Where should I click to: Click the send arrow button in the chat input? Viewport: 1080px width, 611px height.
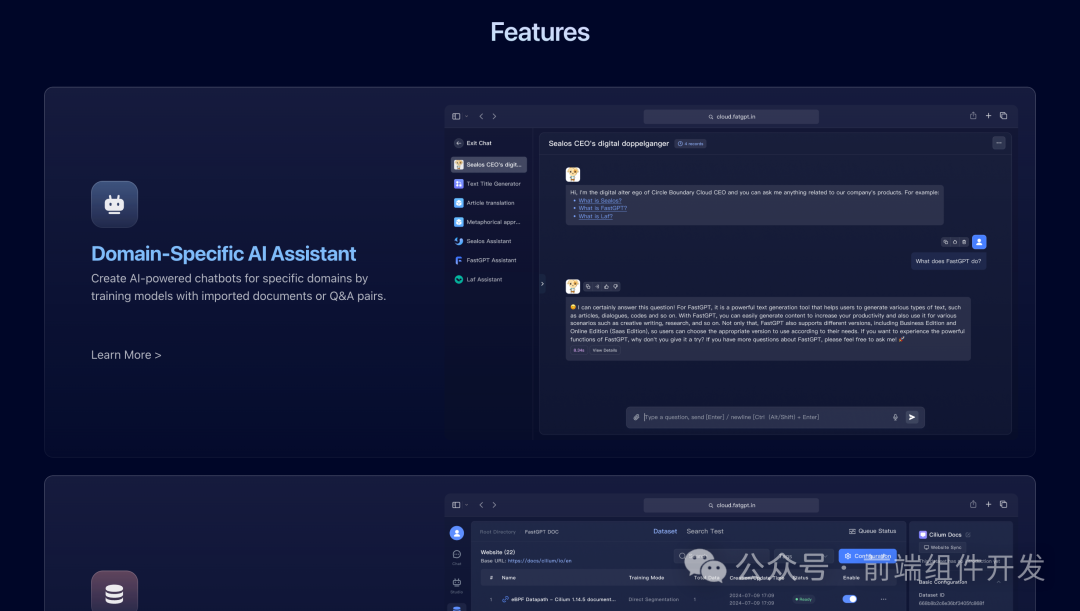(912, 417)
